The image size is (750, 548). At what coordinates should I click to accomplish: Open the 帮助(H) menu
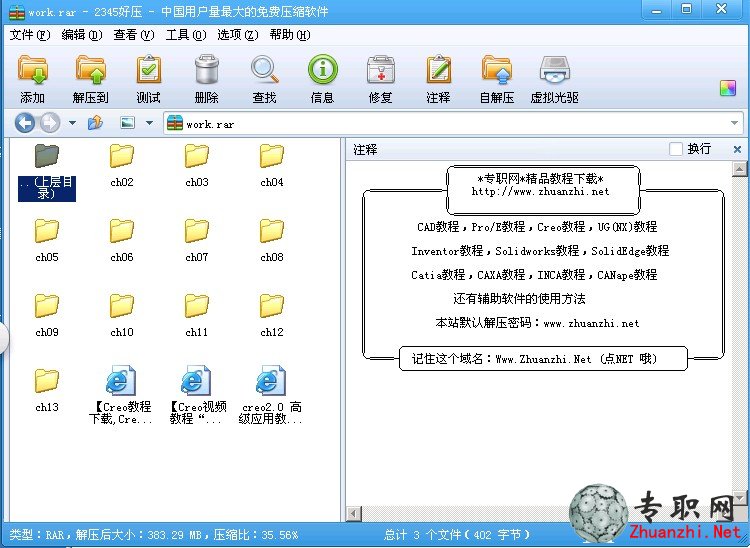point(290,35)
